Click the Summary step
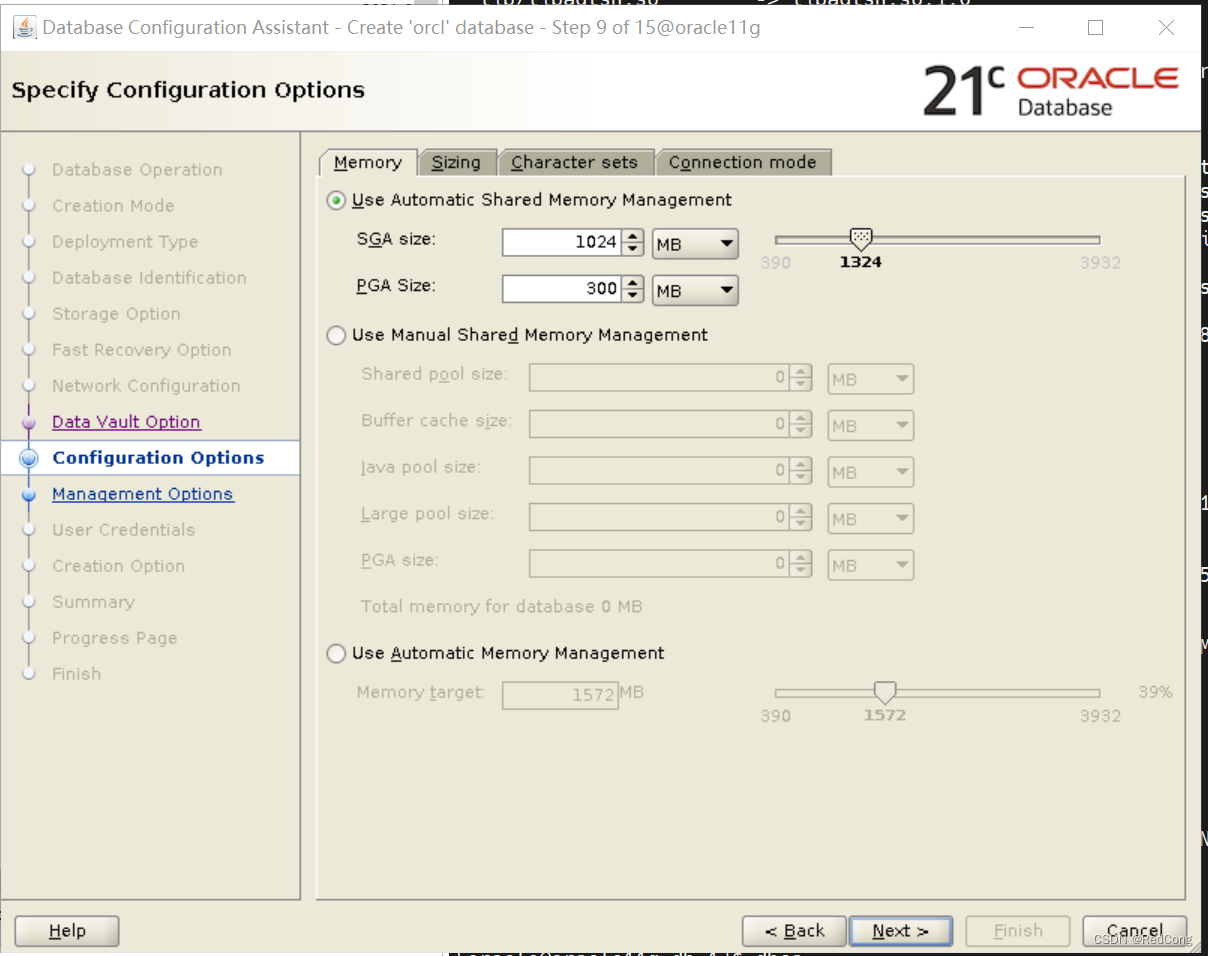The width and height of the screenshot is (1208, 956). point(93,602)
